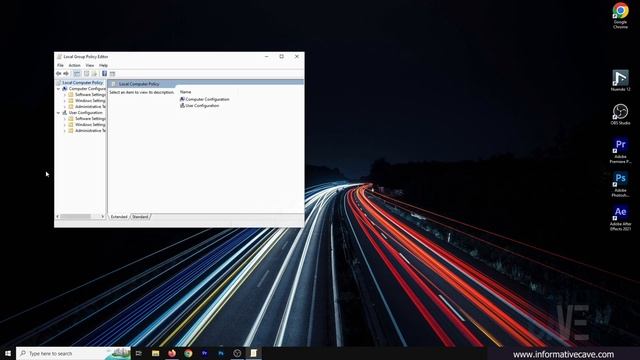
Task: Close the Local Group Policy Editor window
Action: click(297, 56)
